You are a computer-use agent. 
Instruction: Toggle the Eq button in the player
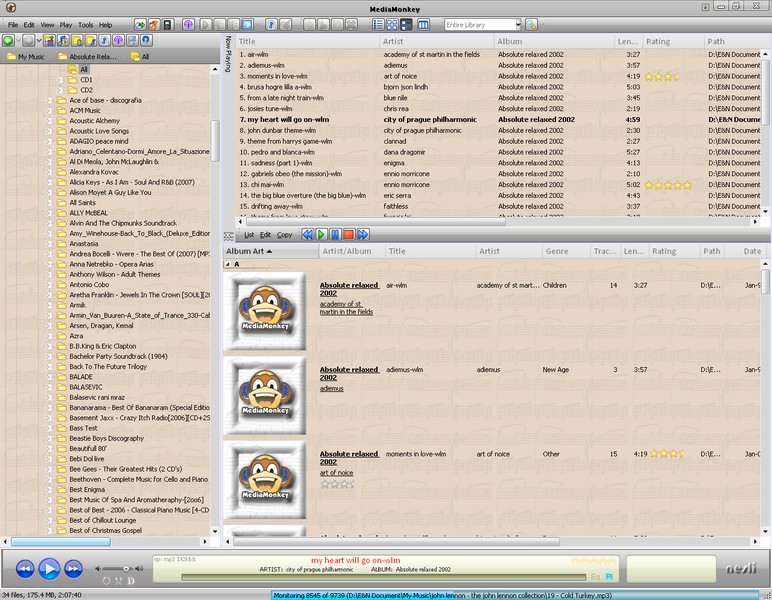point(595,576)
